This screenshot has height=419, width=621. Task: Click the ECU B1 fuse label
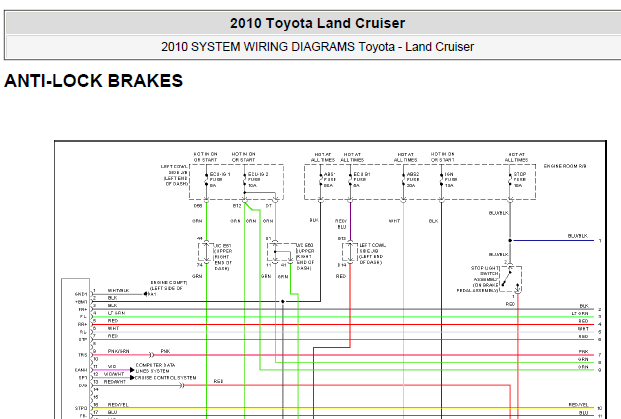(361, 179)
